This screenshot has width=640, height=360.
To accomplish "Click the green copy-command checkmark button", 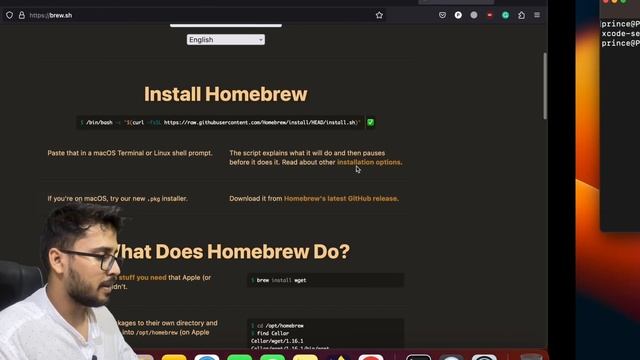I will click(x=370, y=122).
